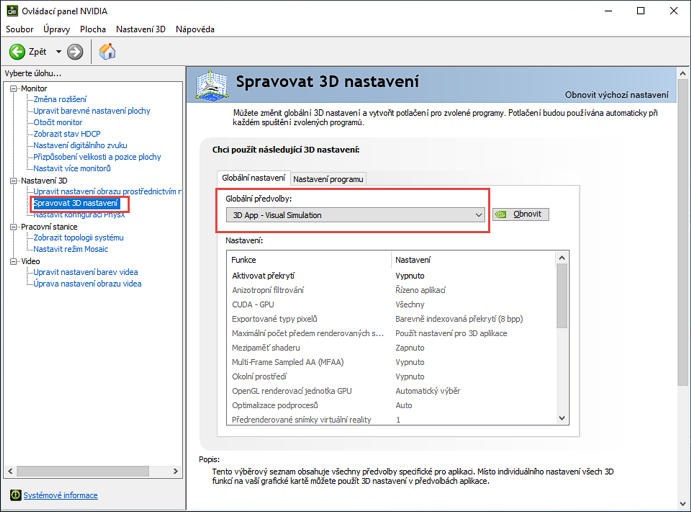The width and height of the screenshot is (691, 512).
Task: Switch to Nastavení programu tab
Action: click(328, 179)
